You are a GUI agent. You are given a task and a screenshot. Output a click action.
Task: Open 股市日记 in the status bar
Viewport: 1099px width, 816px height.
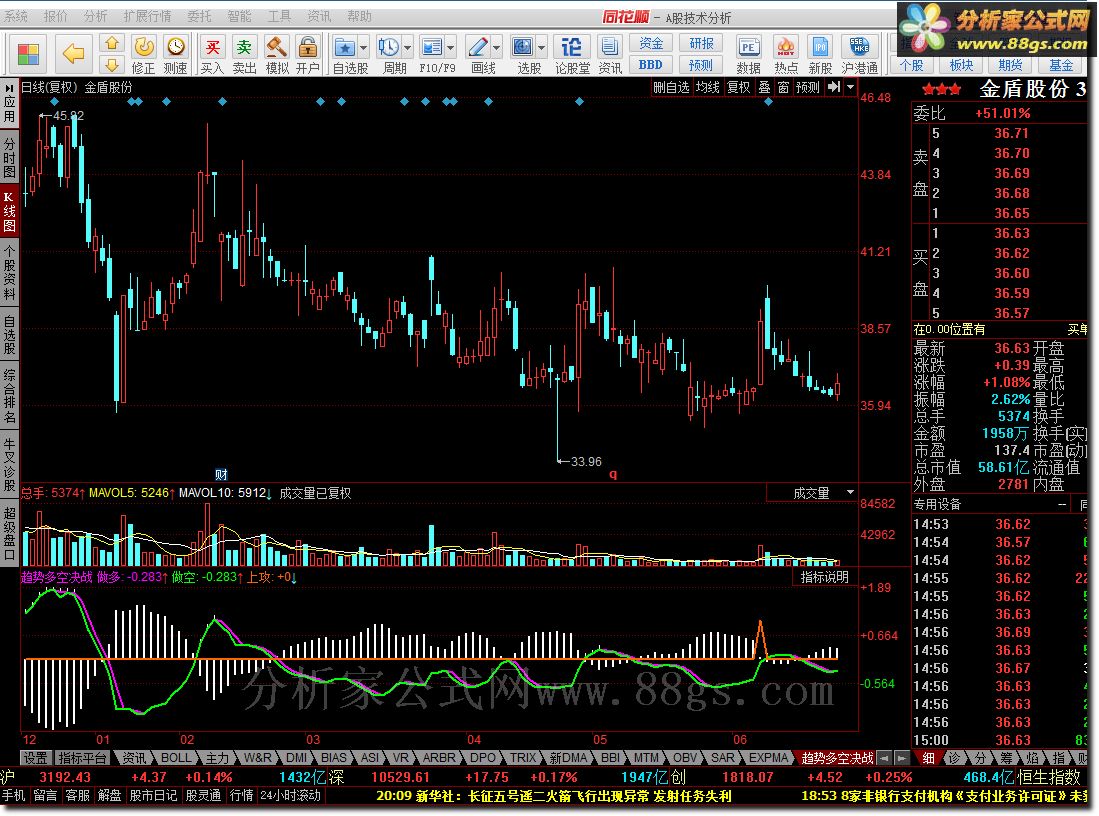[153, 796]
